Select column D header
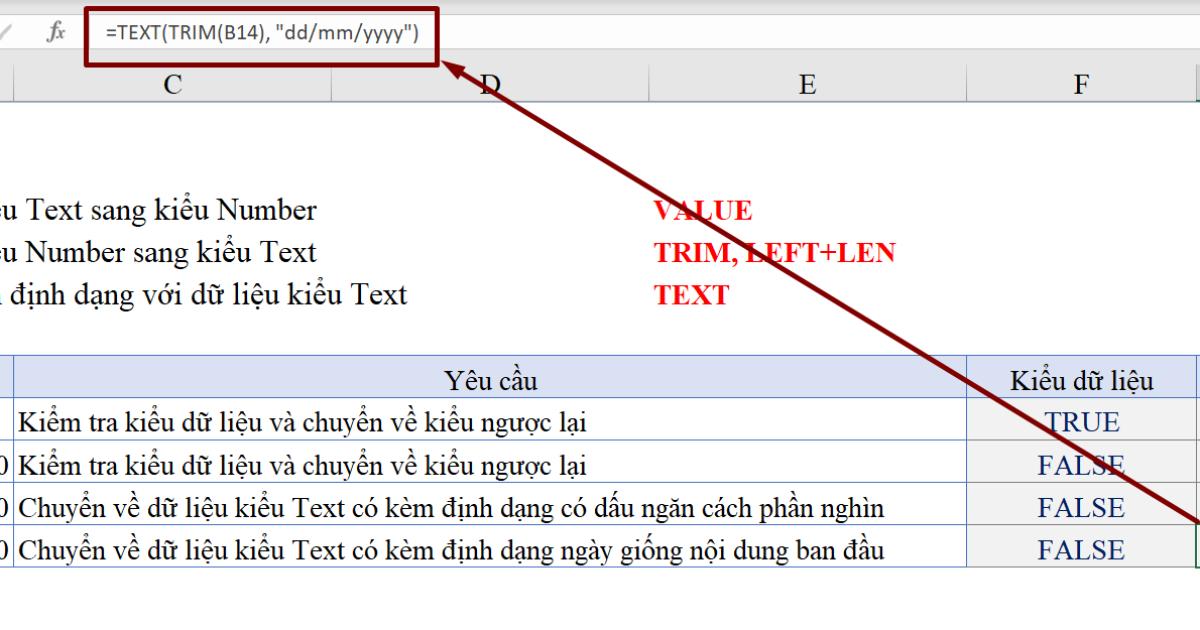The height and width of the screenshot is (630, 1200). point(489,85)
